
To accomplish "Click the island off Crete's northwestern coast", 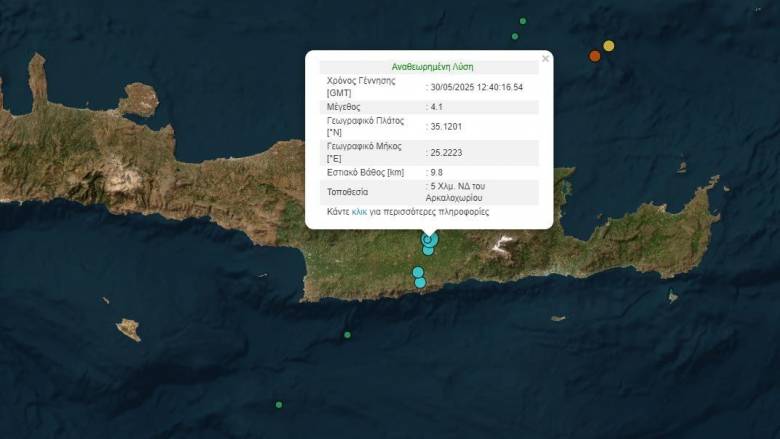I will [137, 100].
